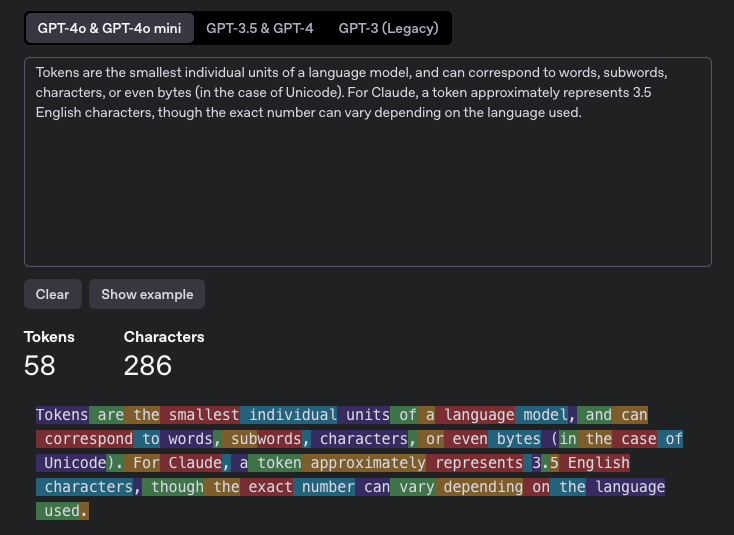Click the highlighted token "represents"
Viewport: 734px width, 535px height.
pyautogui.click(x=475, y=462)
